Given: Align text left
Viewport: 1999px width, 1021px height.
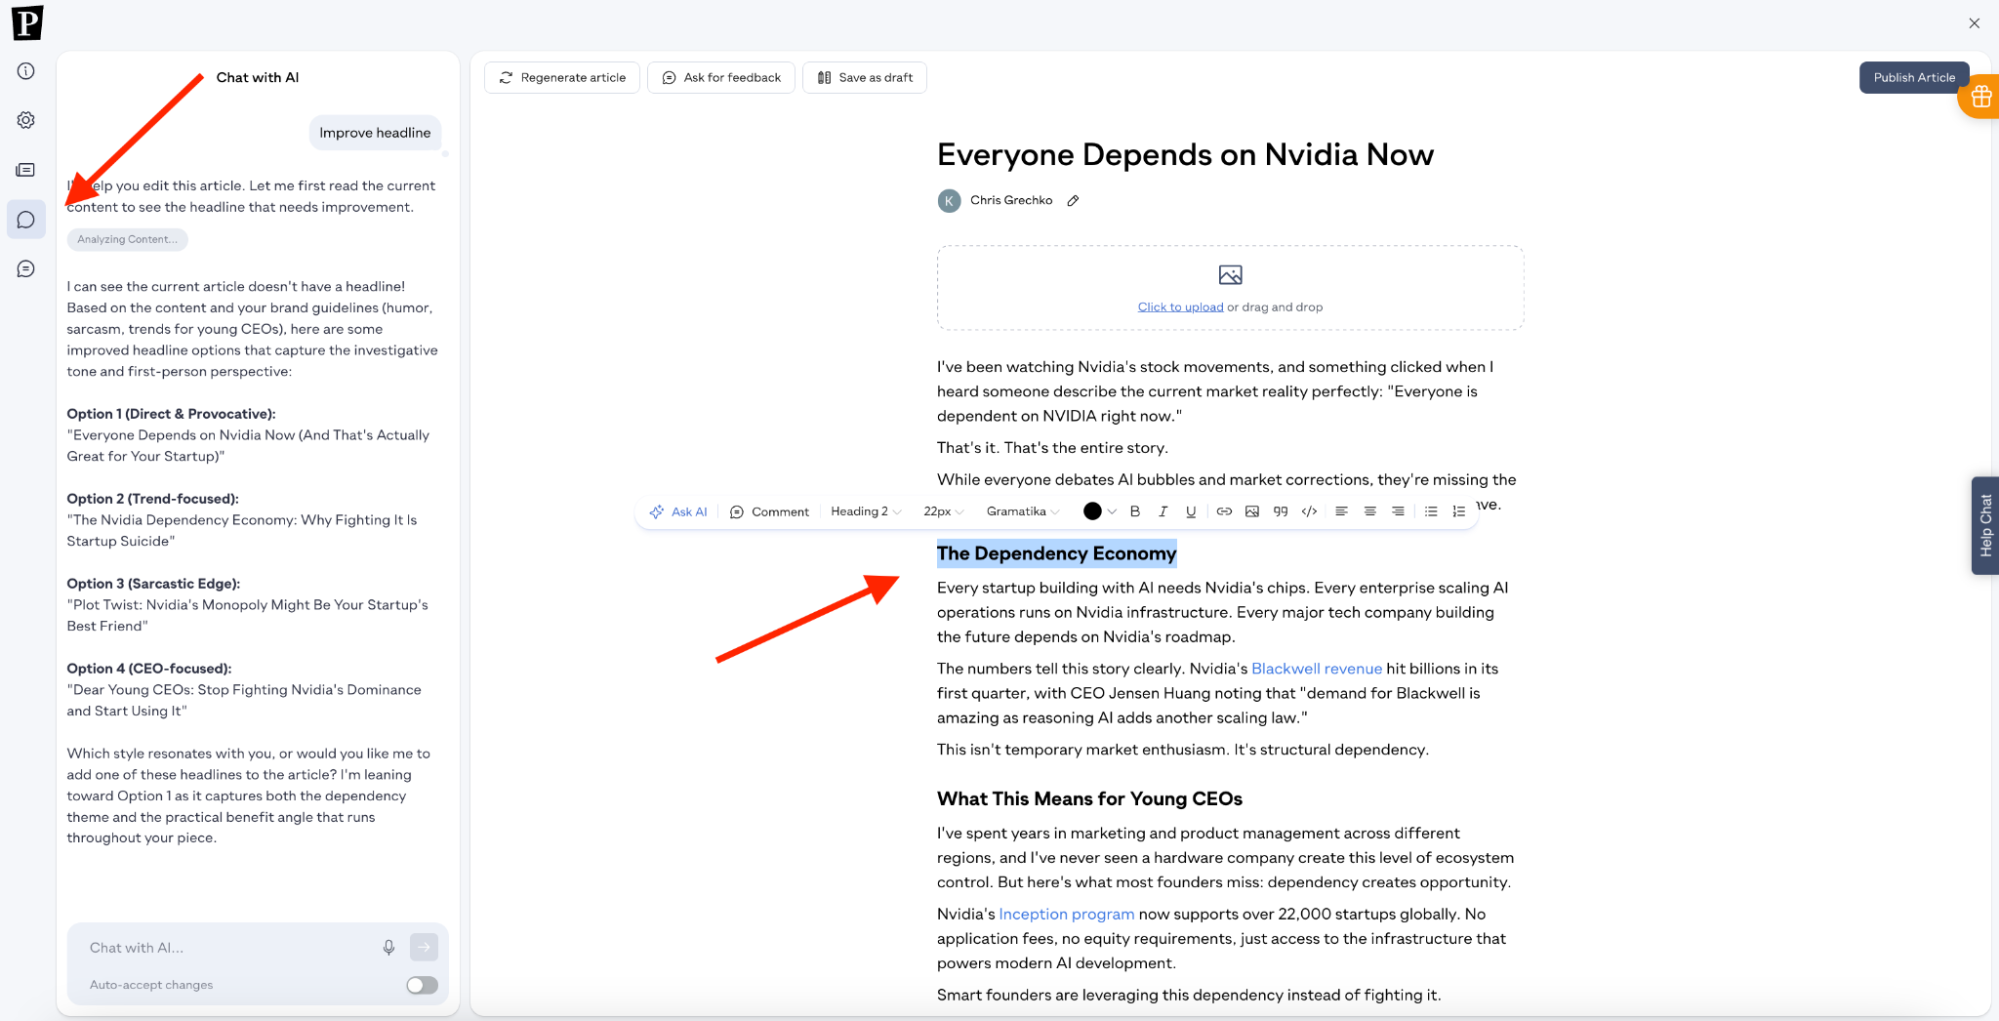Looking at the screenshot, I should 1342,511.
